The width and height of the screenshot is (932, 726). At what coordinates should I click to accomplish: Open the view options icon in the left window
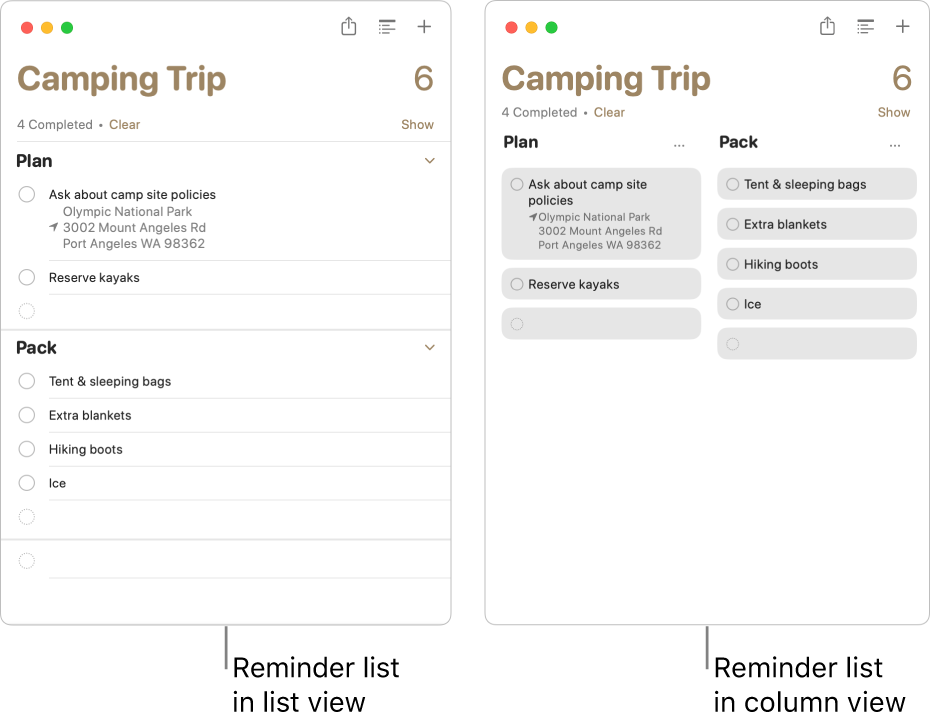point(387,27)
